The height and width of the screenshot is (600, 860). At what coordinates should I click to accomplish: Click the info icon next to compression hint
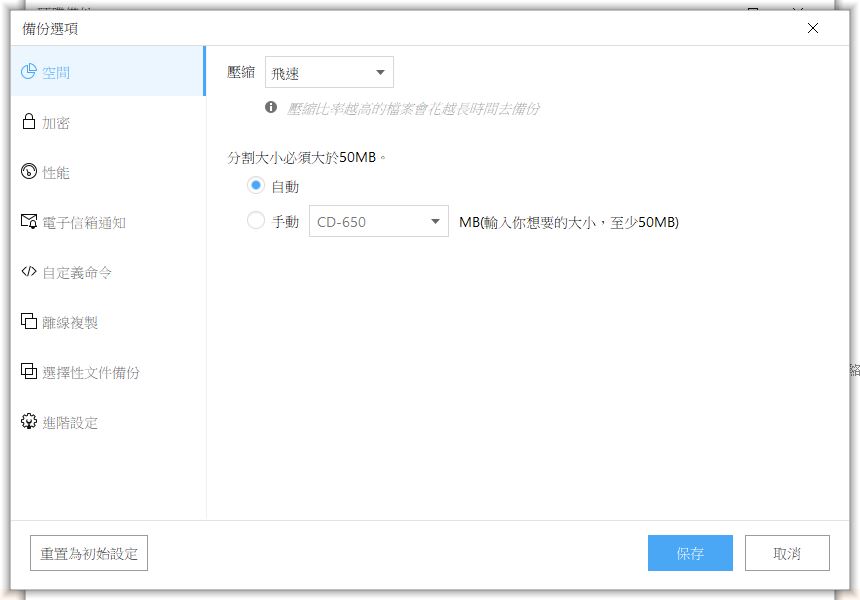point(271,107)
